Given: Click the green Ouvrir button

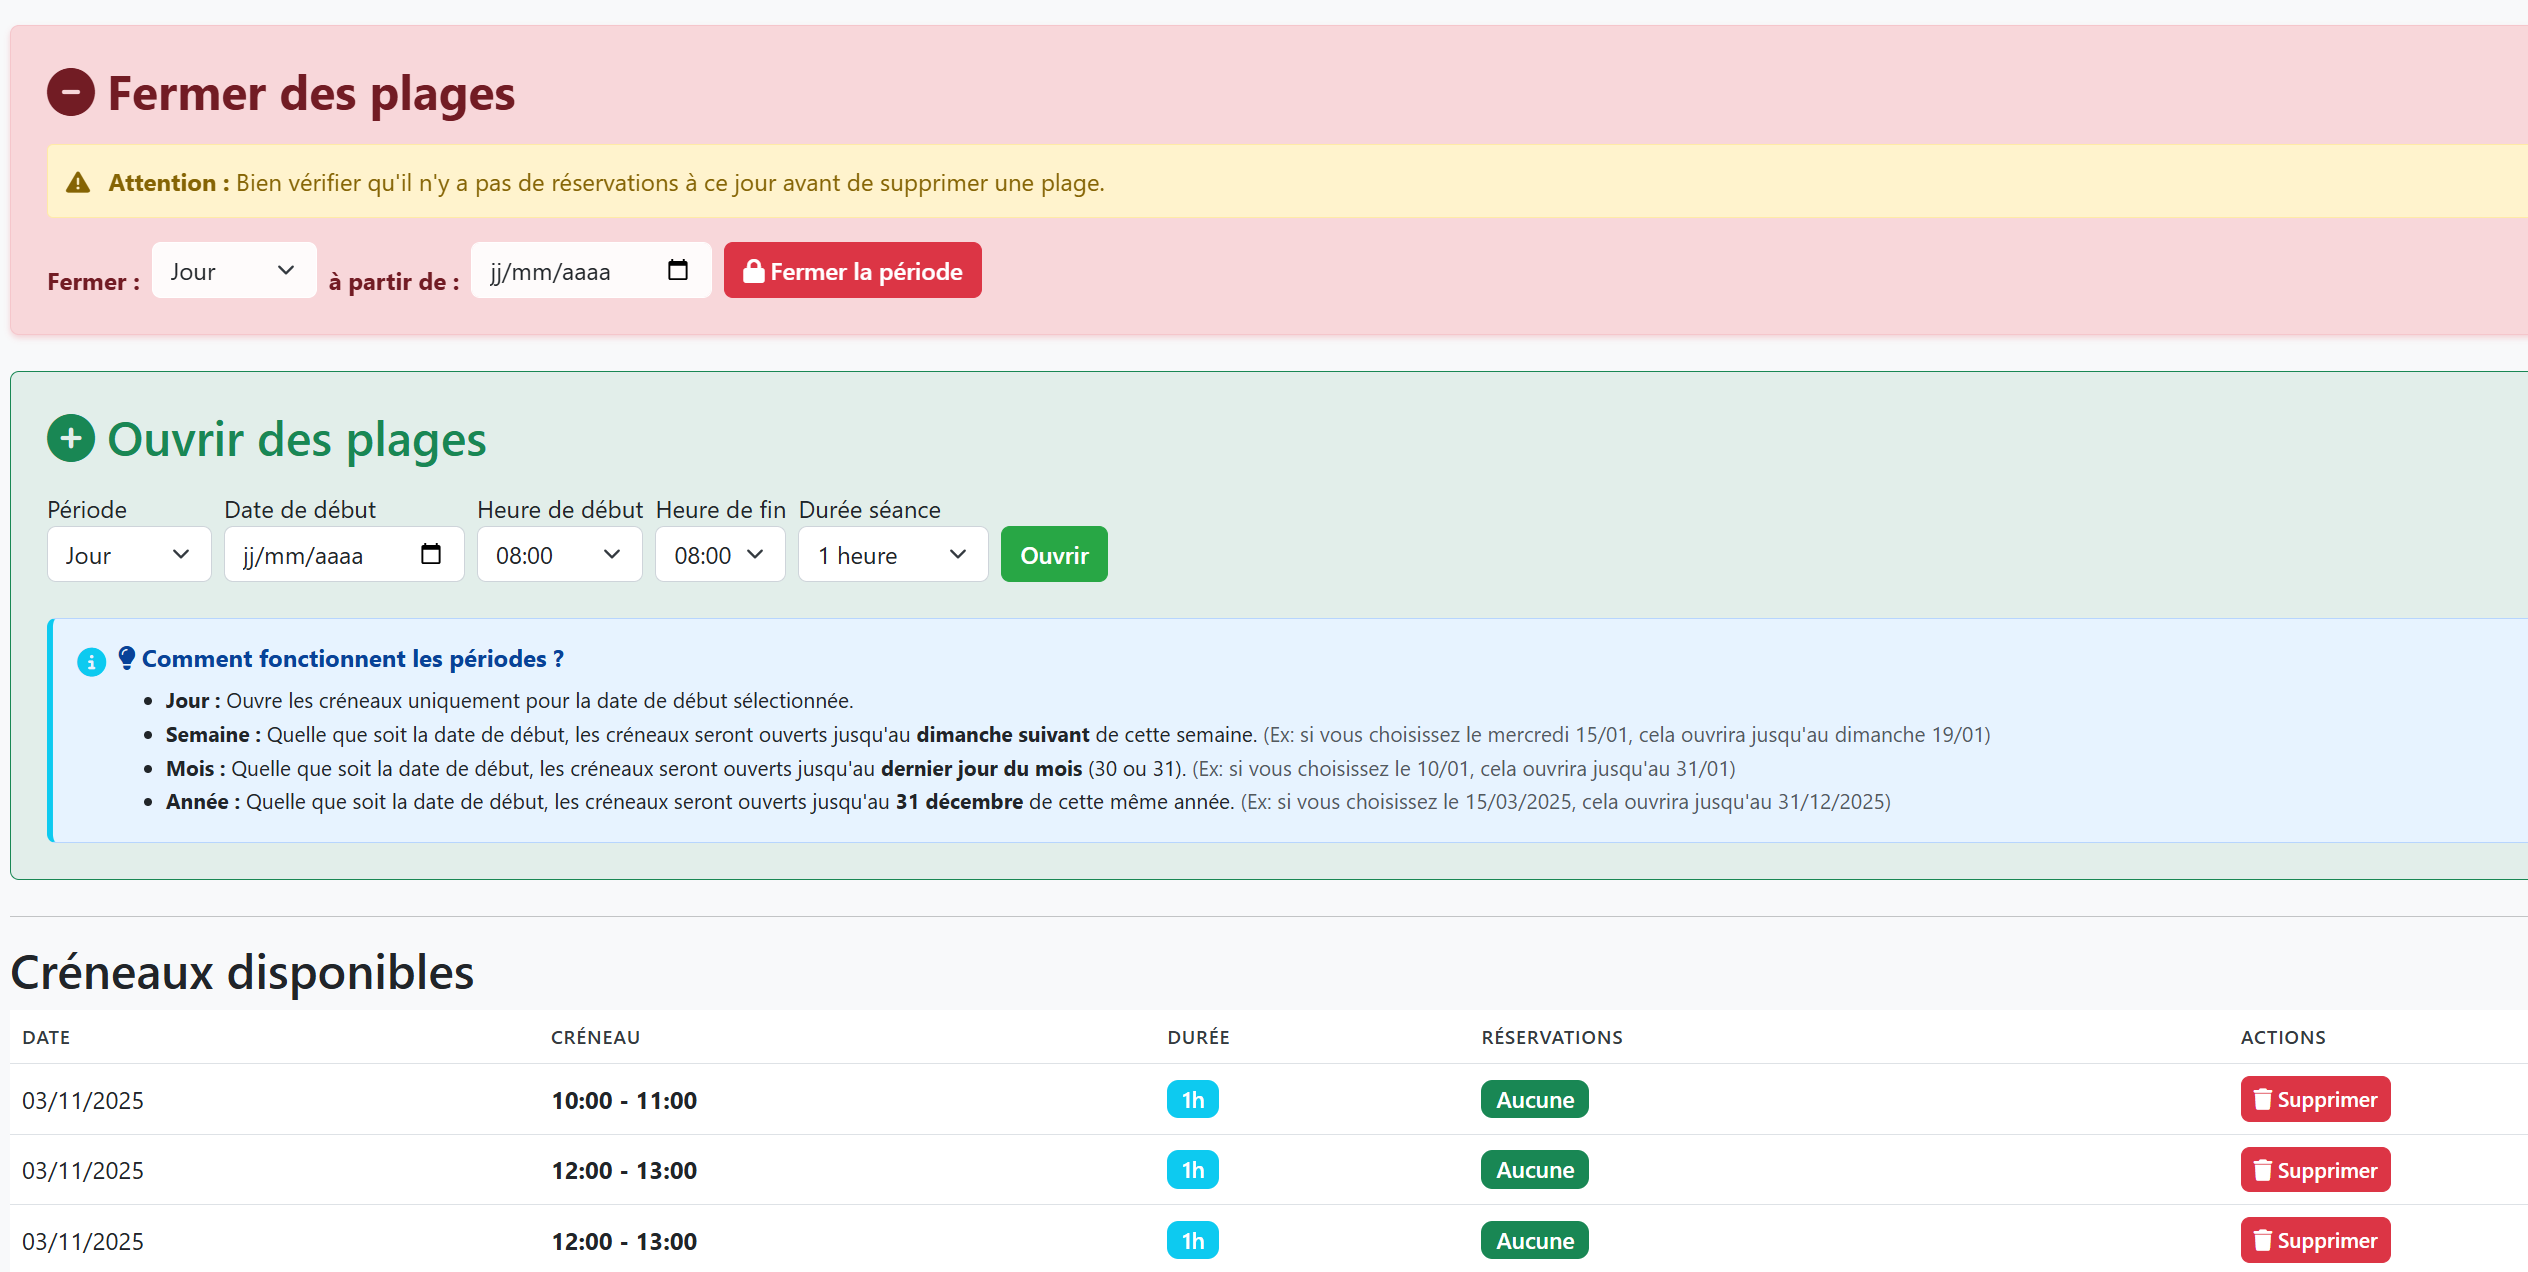Looking at the screenshot, I should (x=1053, y=554).
